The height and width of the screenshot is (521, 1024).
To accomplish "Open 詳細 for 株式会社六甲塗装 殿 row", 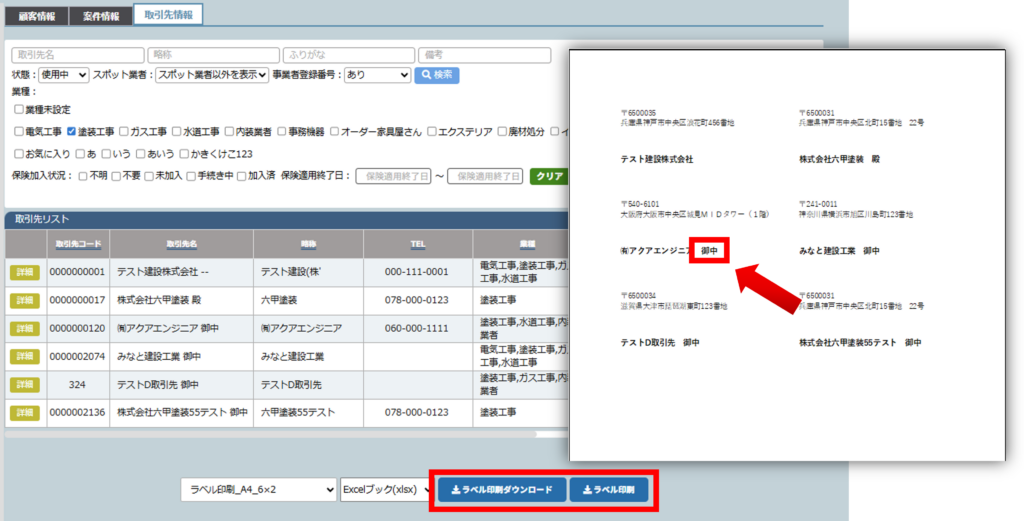I will [x=25, y=300].
